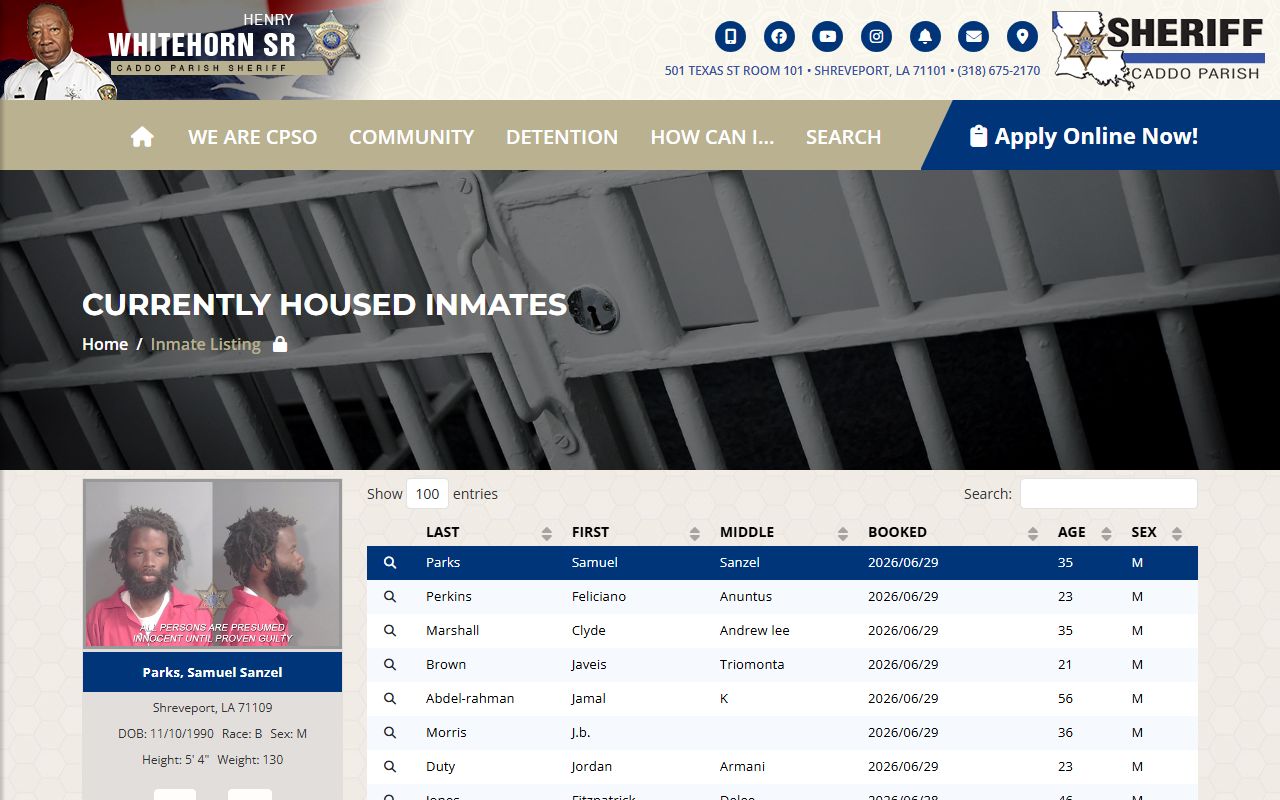The image size is (1280, 800).
Task: Open DETENTION menu
Action: coord(562,137)
